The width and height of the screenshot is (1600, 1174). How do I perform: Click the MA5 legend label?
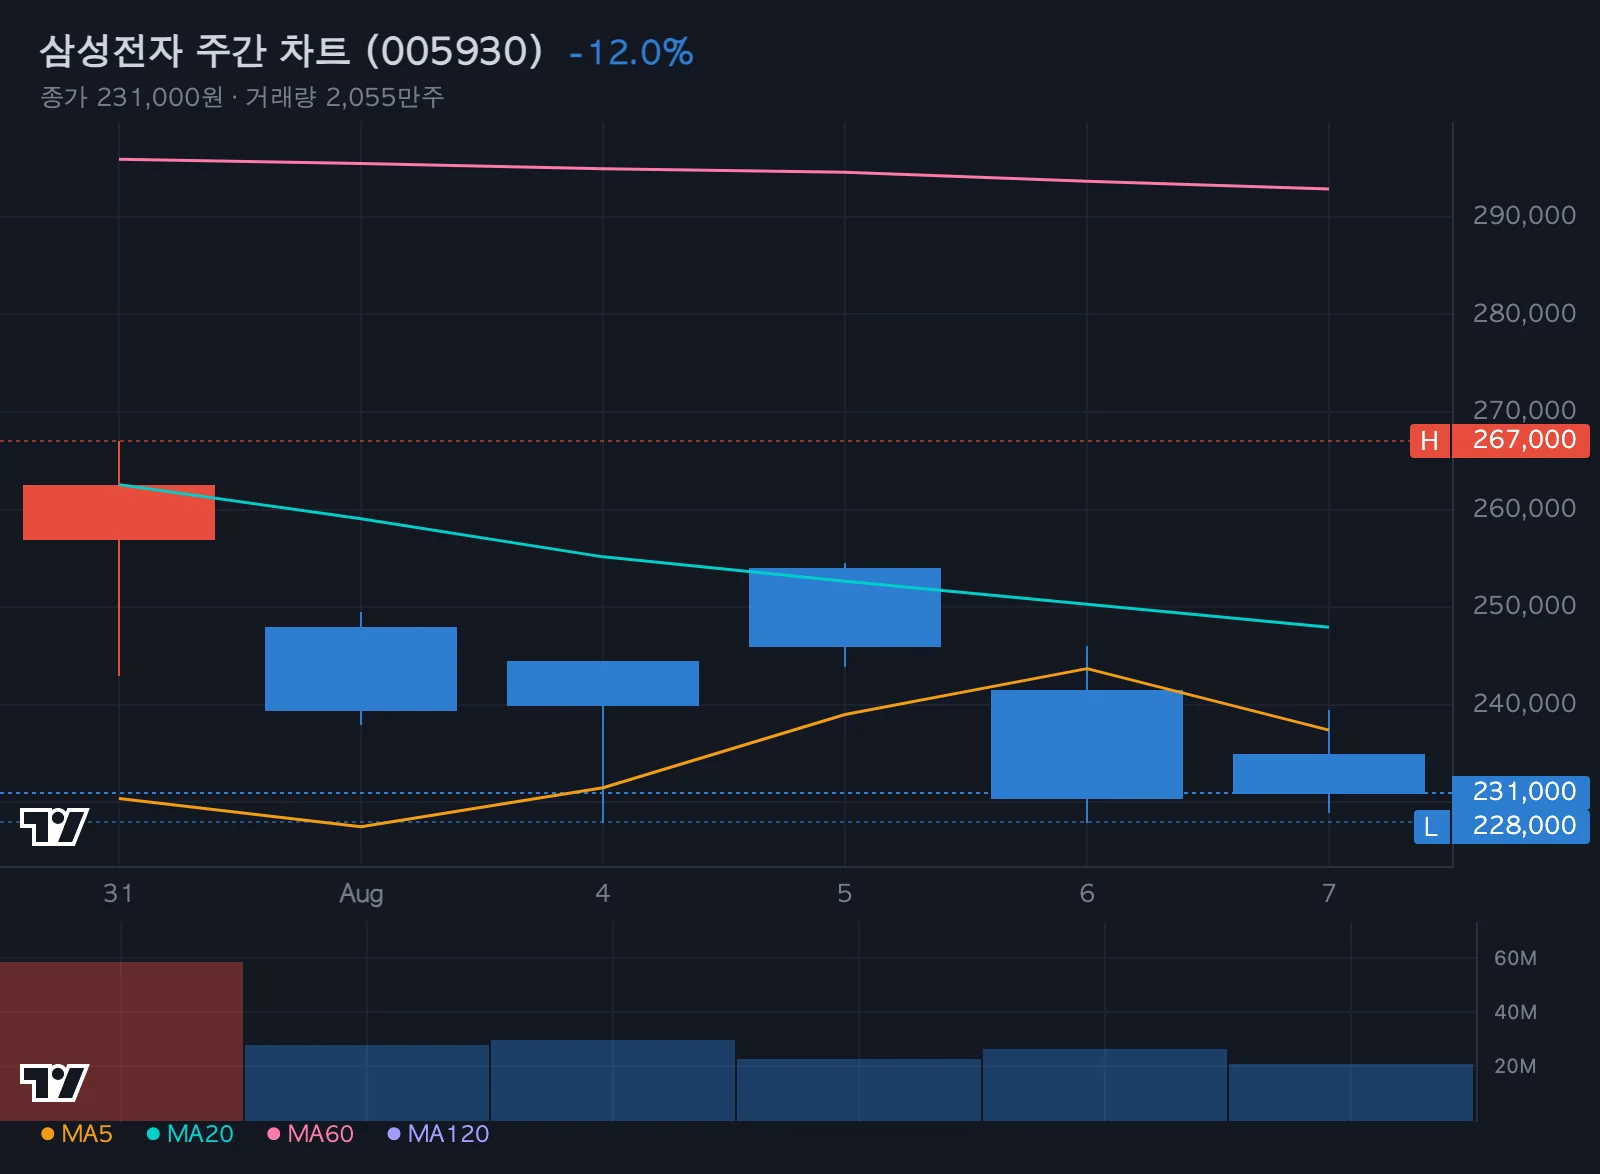point(87,1134)
